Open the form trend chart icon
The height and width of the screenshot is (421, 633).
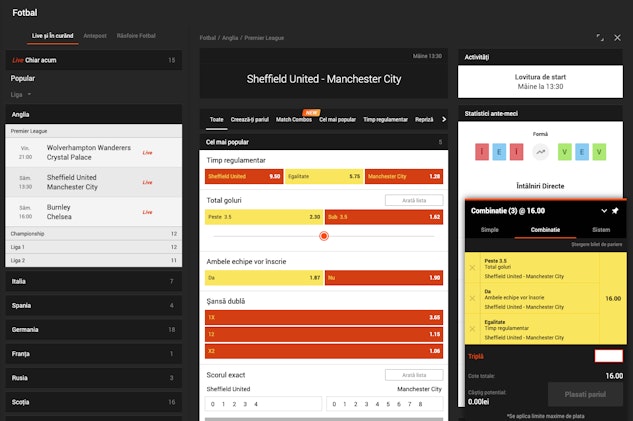pos(540,153)
